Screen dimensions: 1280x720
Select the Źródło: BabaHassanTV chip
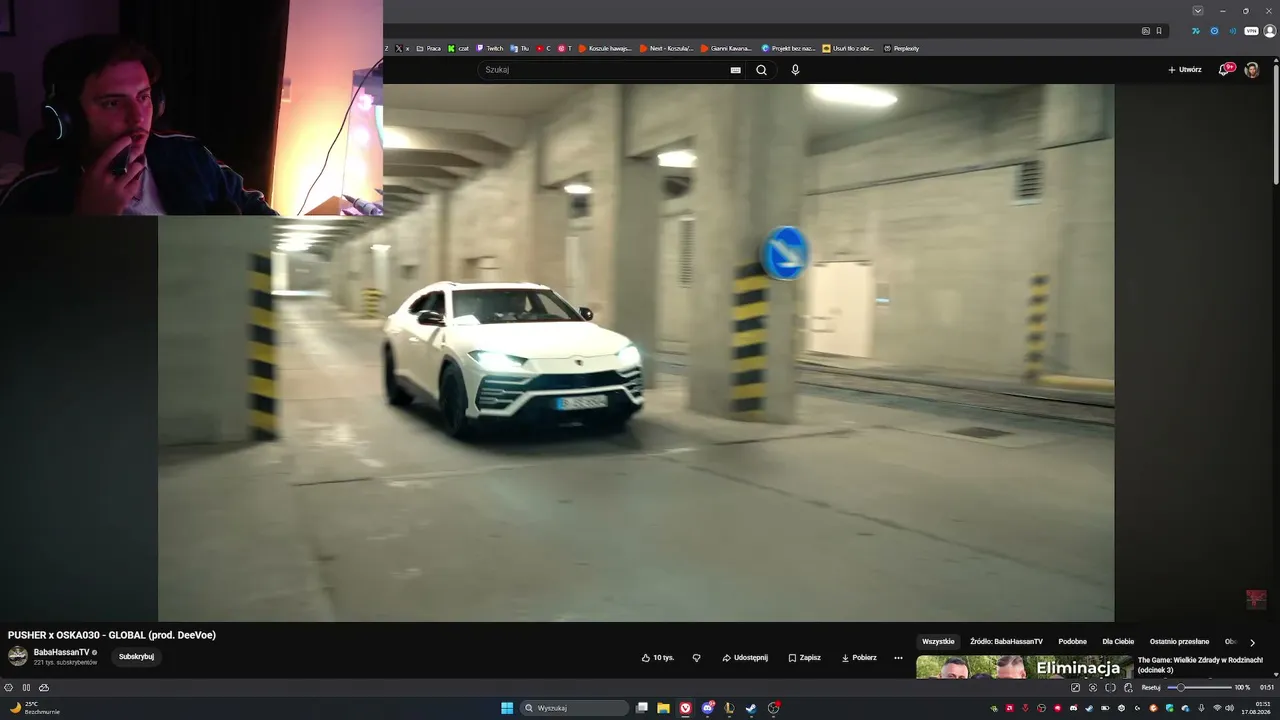point(1006,642)
